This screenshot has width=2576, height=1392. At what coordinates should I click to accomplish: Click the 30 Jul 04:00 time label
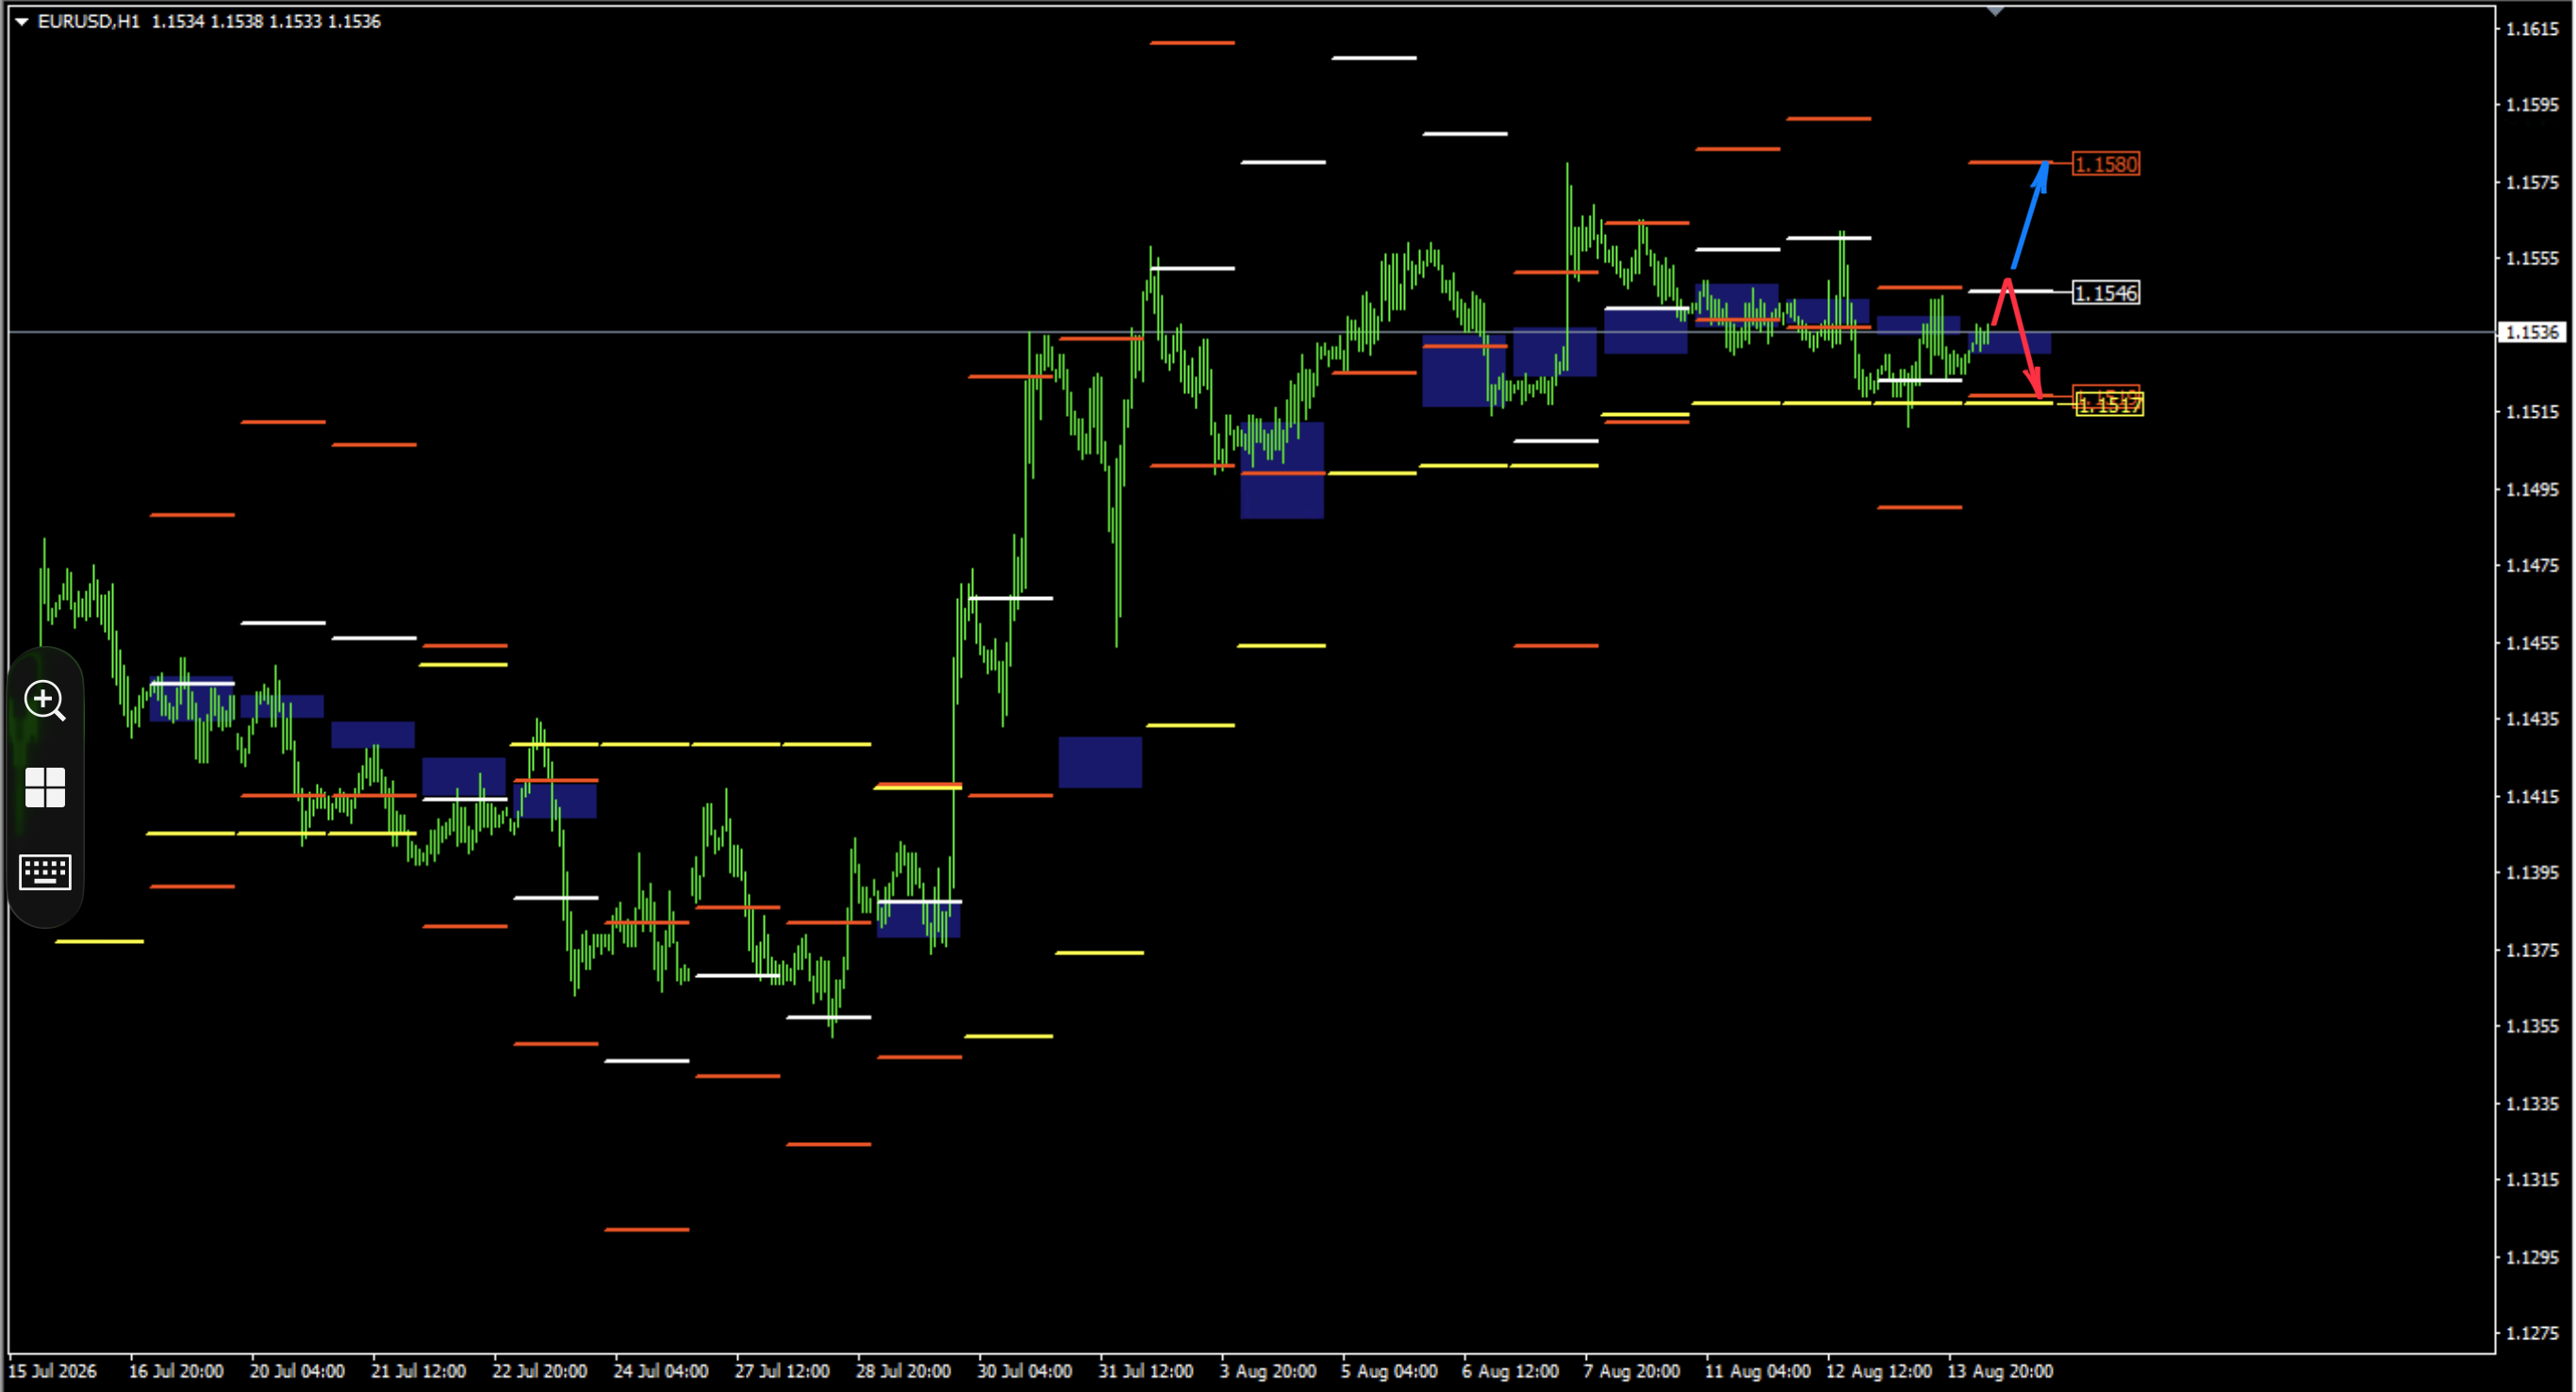1024,1371
